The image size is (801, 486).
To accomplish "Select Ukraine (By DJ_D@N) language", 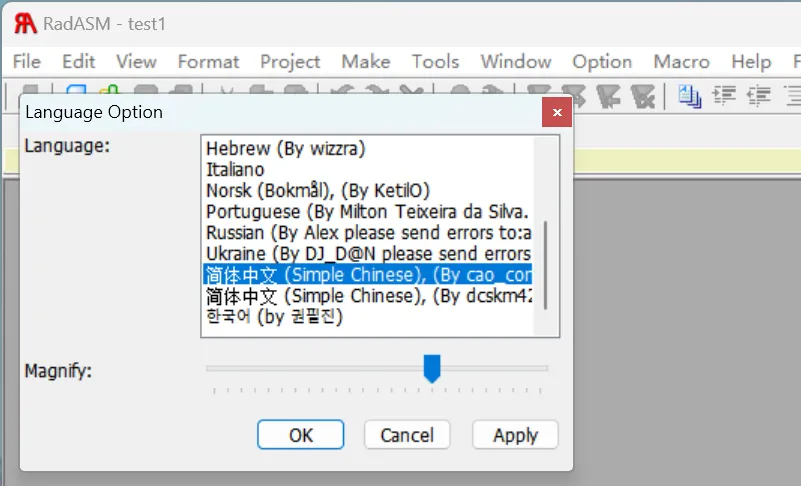I will point(367,253).
